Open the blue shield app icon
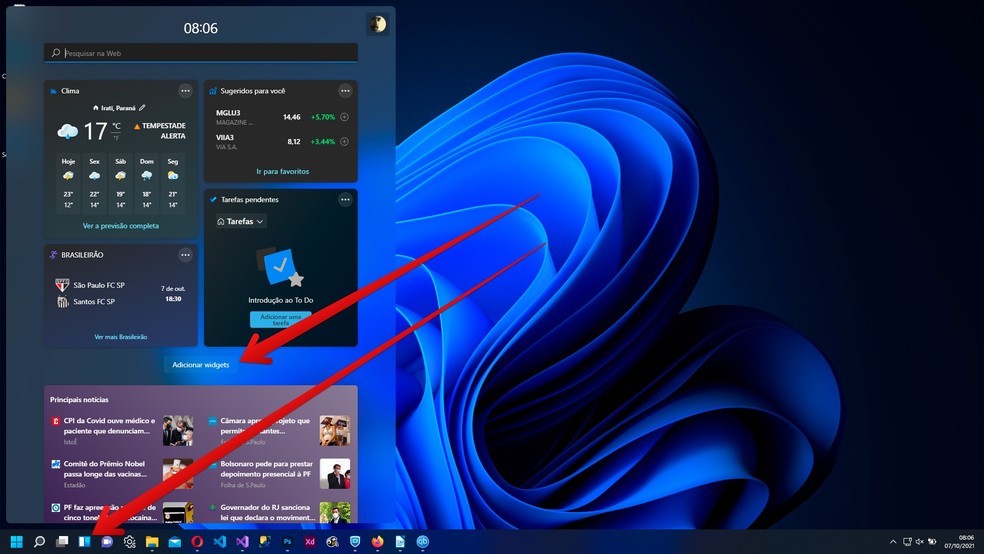Image resolution: width=984 pixels, height=554 pixels. (355, 541)
